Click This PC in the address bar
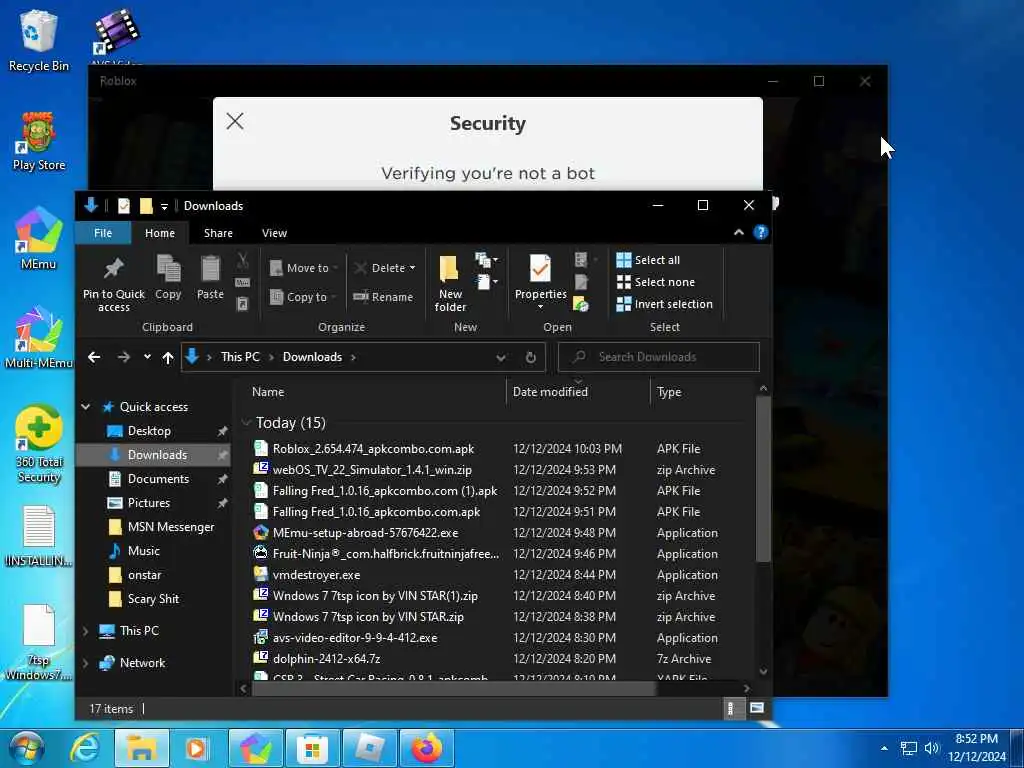The image size is (1024, 768). pos(240,357)
